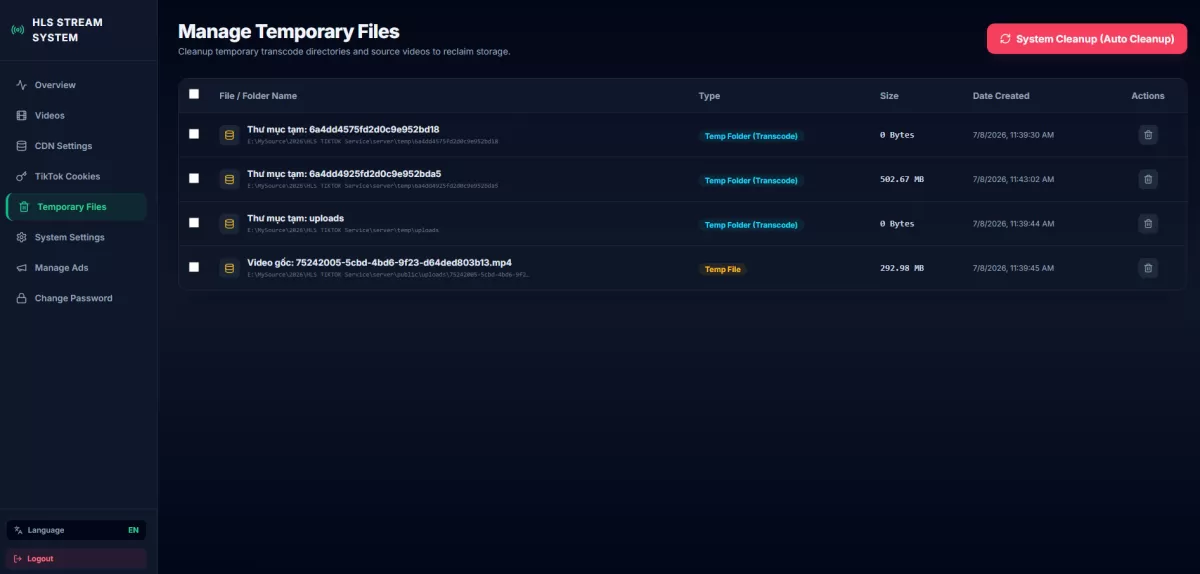Switch the Language EN selector
Viewport: 1200px width, 574px height.
76,530
